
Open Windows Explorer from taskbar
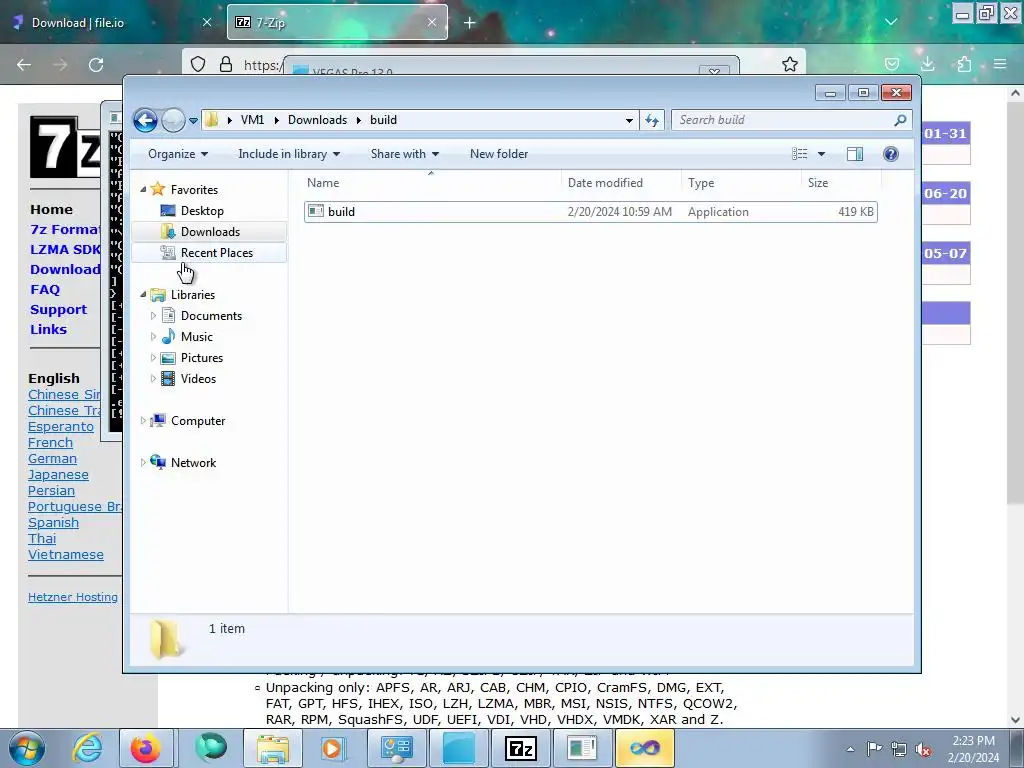point(272,748)
